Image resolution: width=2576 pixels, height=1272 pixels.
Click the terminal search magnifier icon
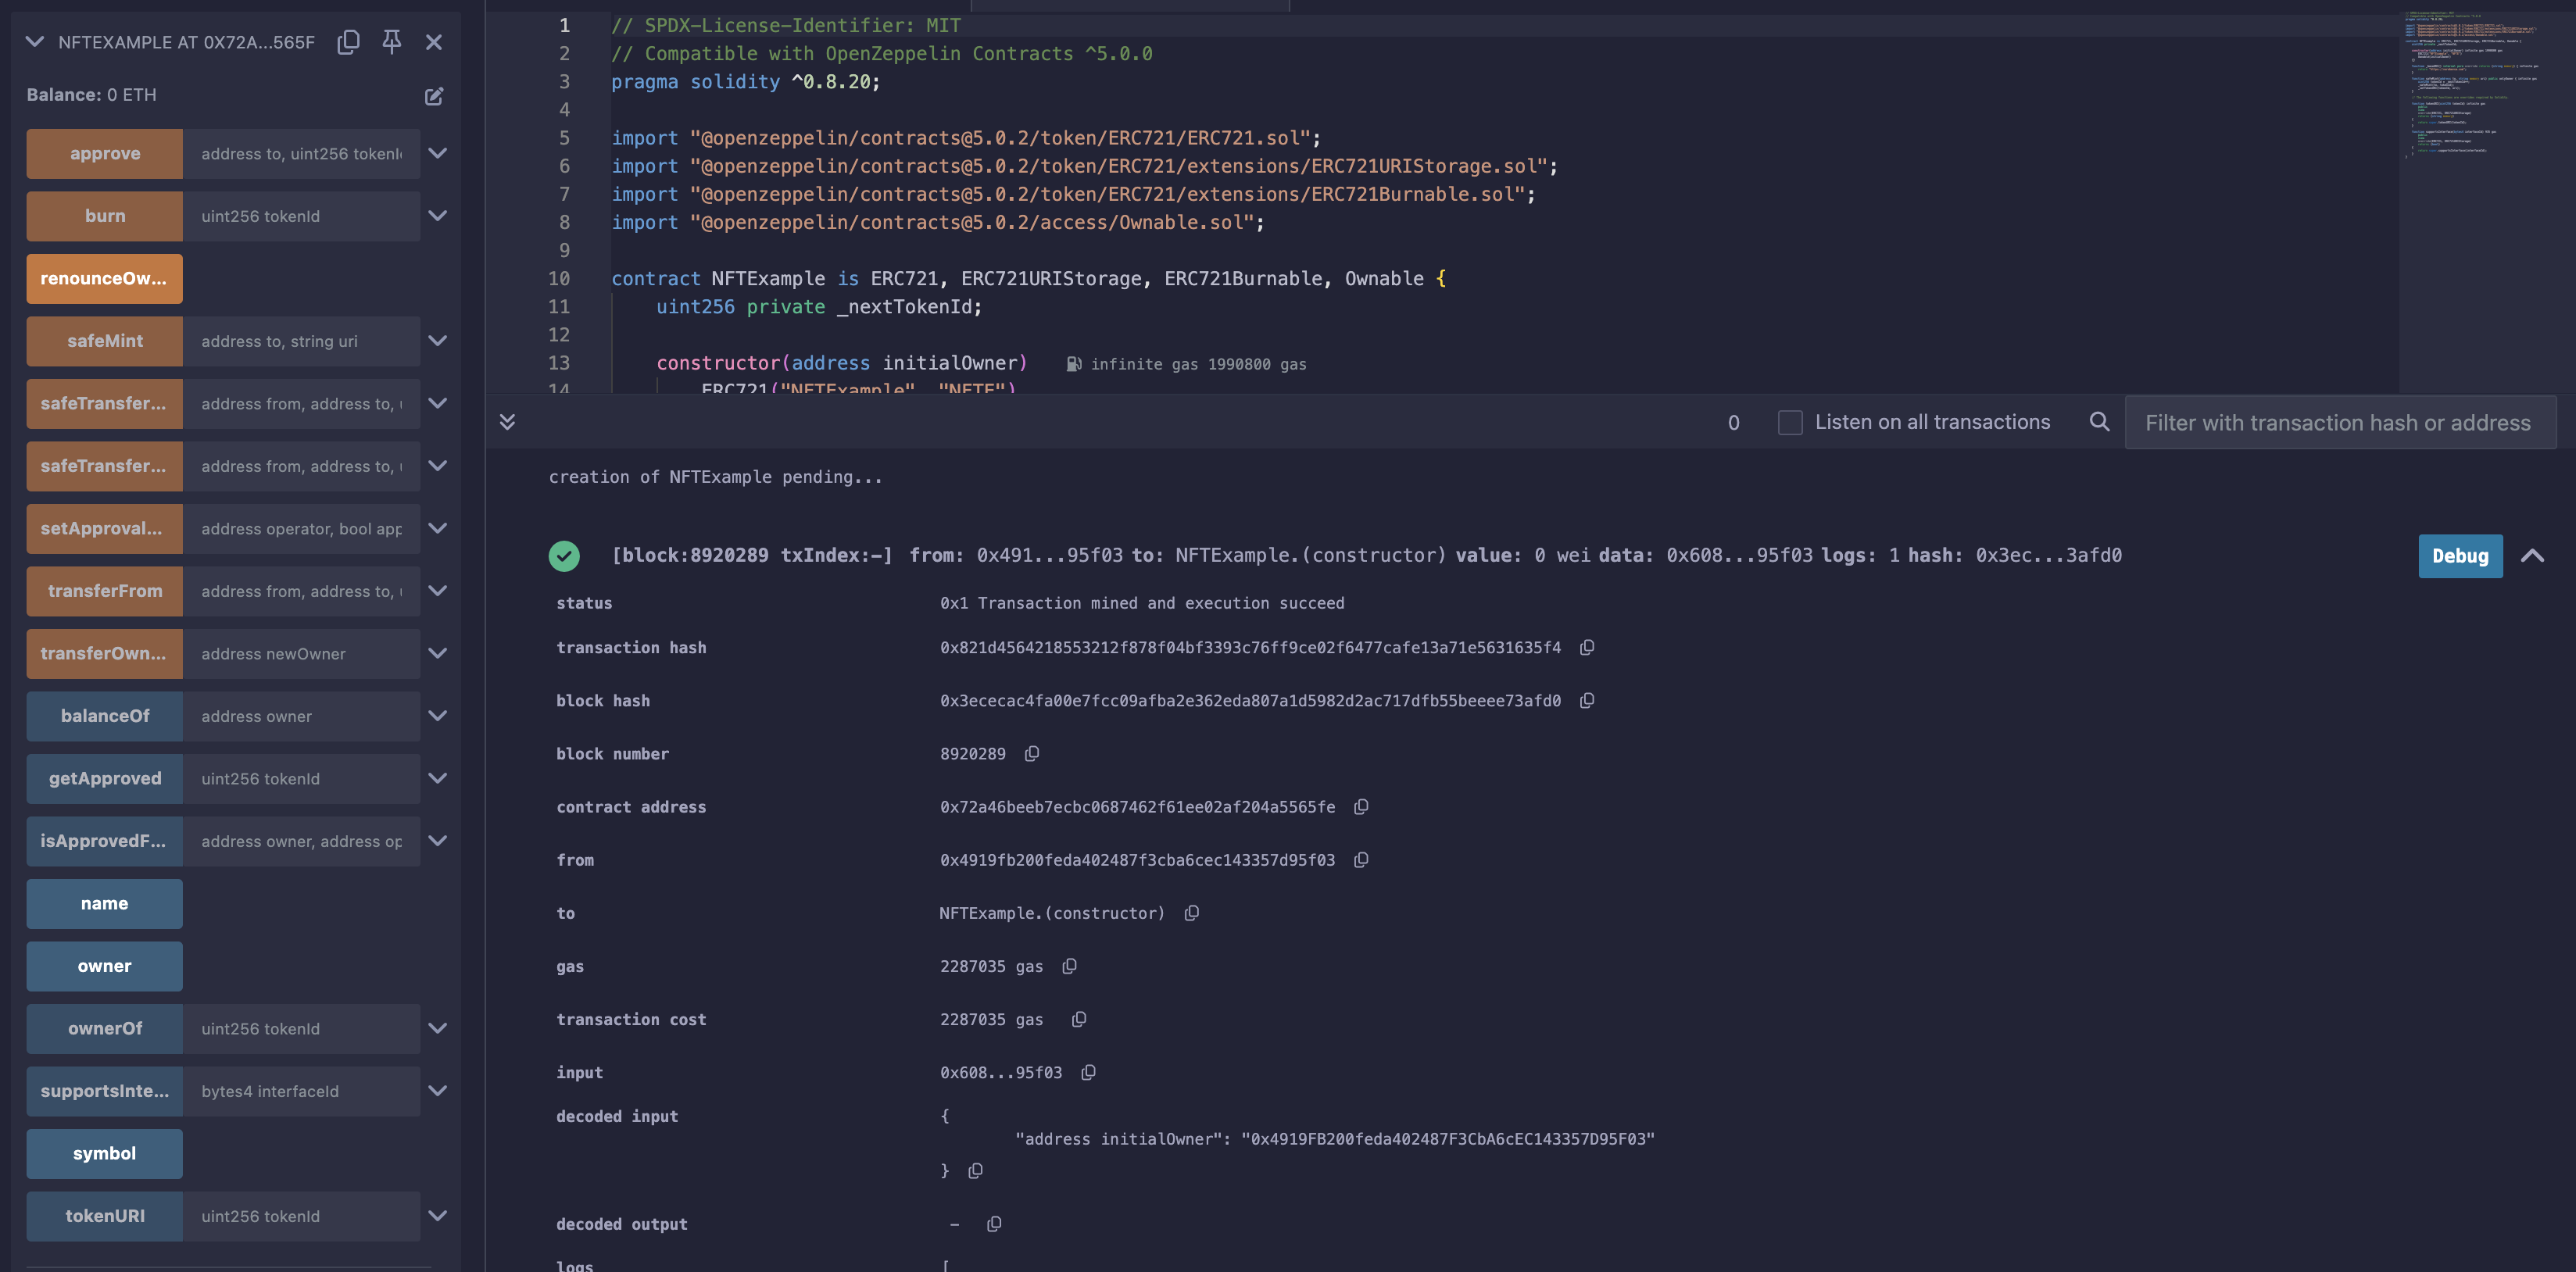point(2099,422)
